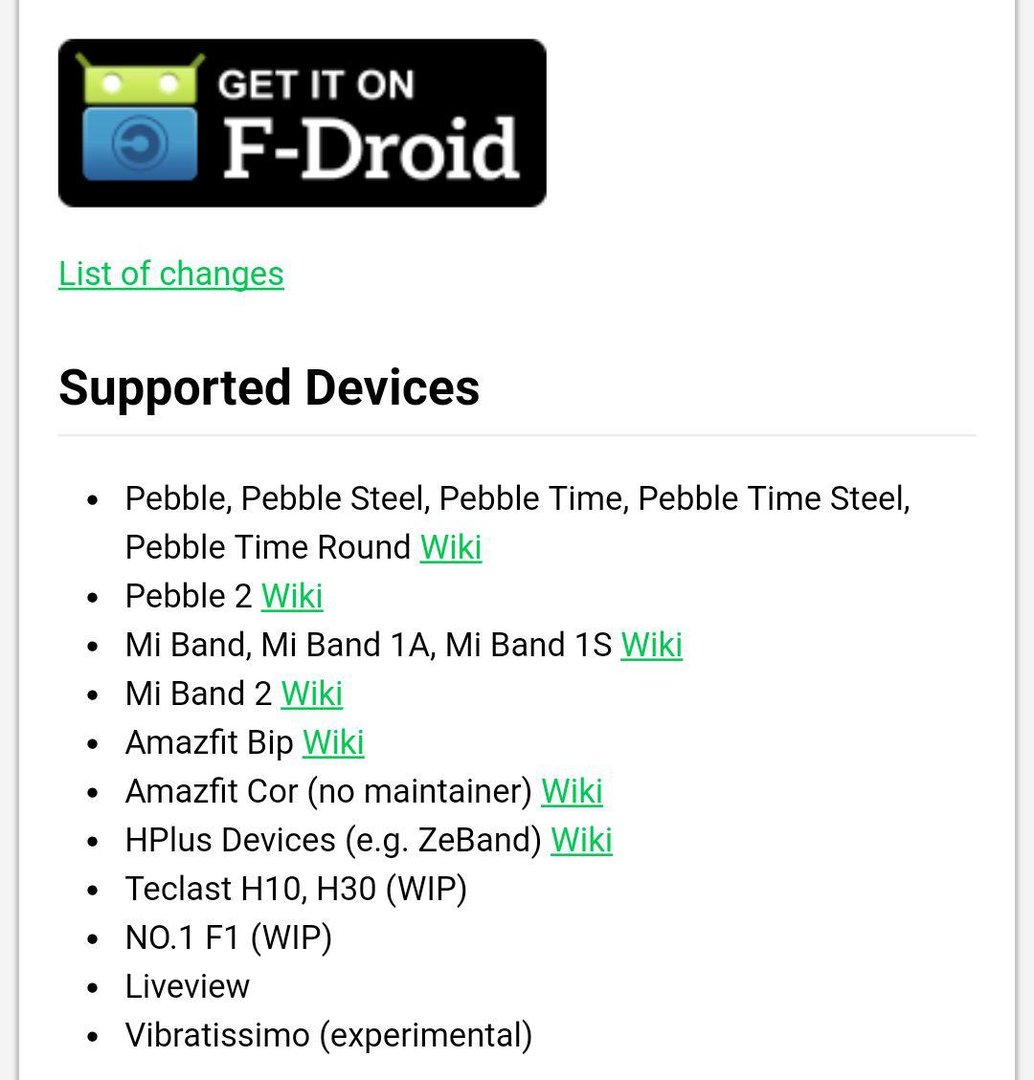Open the Amazfit Cor Wiki link
This screenshot has width=1034, height=1080.
(572, 791)
